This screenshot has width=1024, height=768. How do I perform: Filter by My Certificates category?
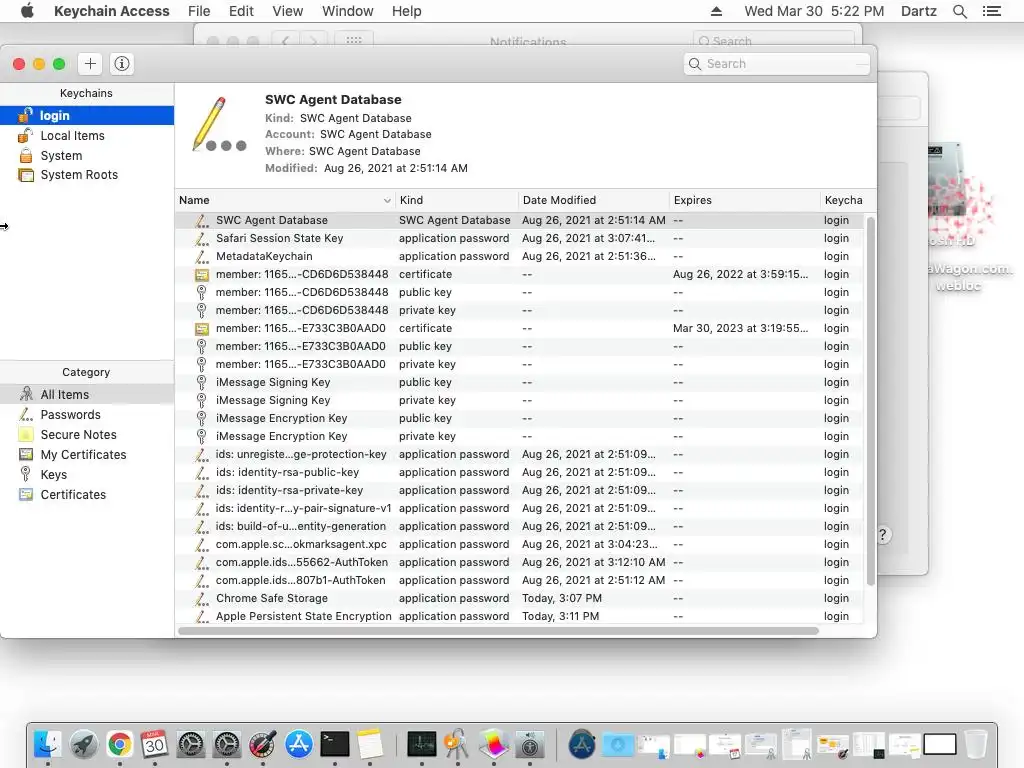pos(87,455)
